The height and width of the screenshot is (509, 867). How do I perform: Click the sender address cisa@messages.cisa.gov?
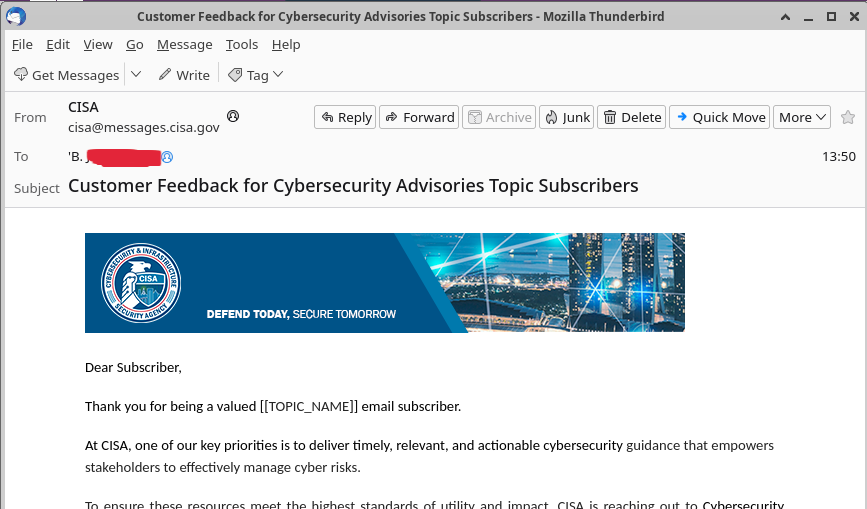tap(143, 127)
